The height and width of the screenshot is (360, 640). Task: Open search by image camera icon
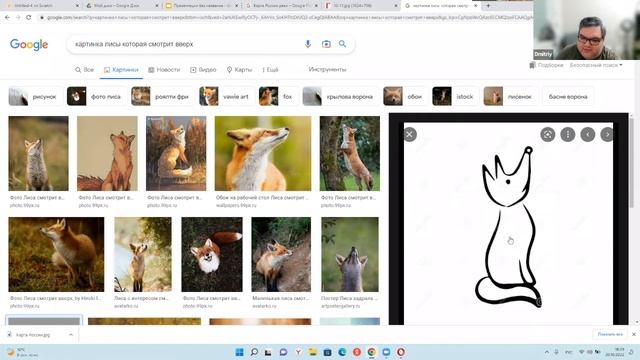[x=326, y=44]
